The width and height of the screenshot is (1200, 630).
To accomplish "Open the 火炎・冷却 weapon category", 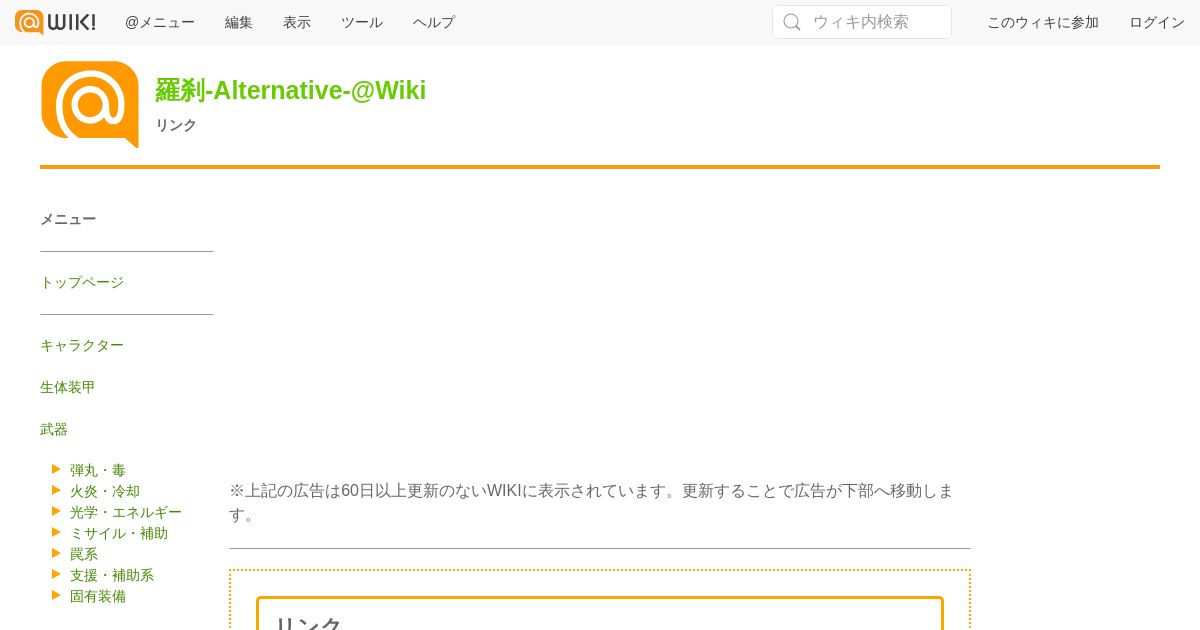I will coord(105,491).
